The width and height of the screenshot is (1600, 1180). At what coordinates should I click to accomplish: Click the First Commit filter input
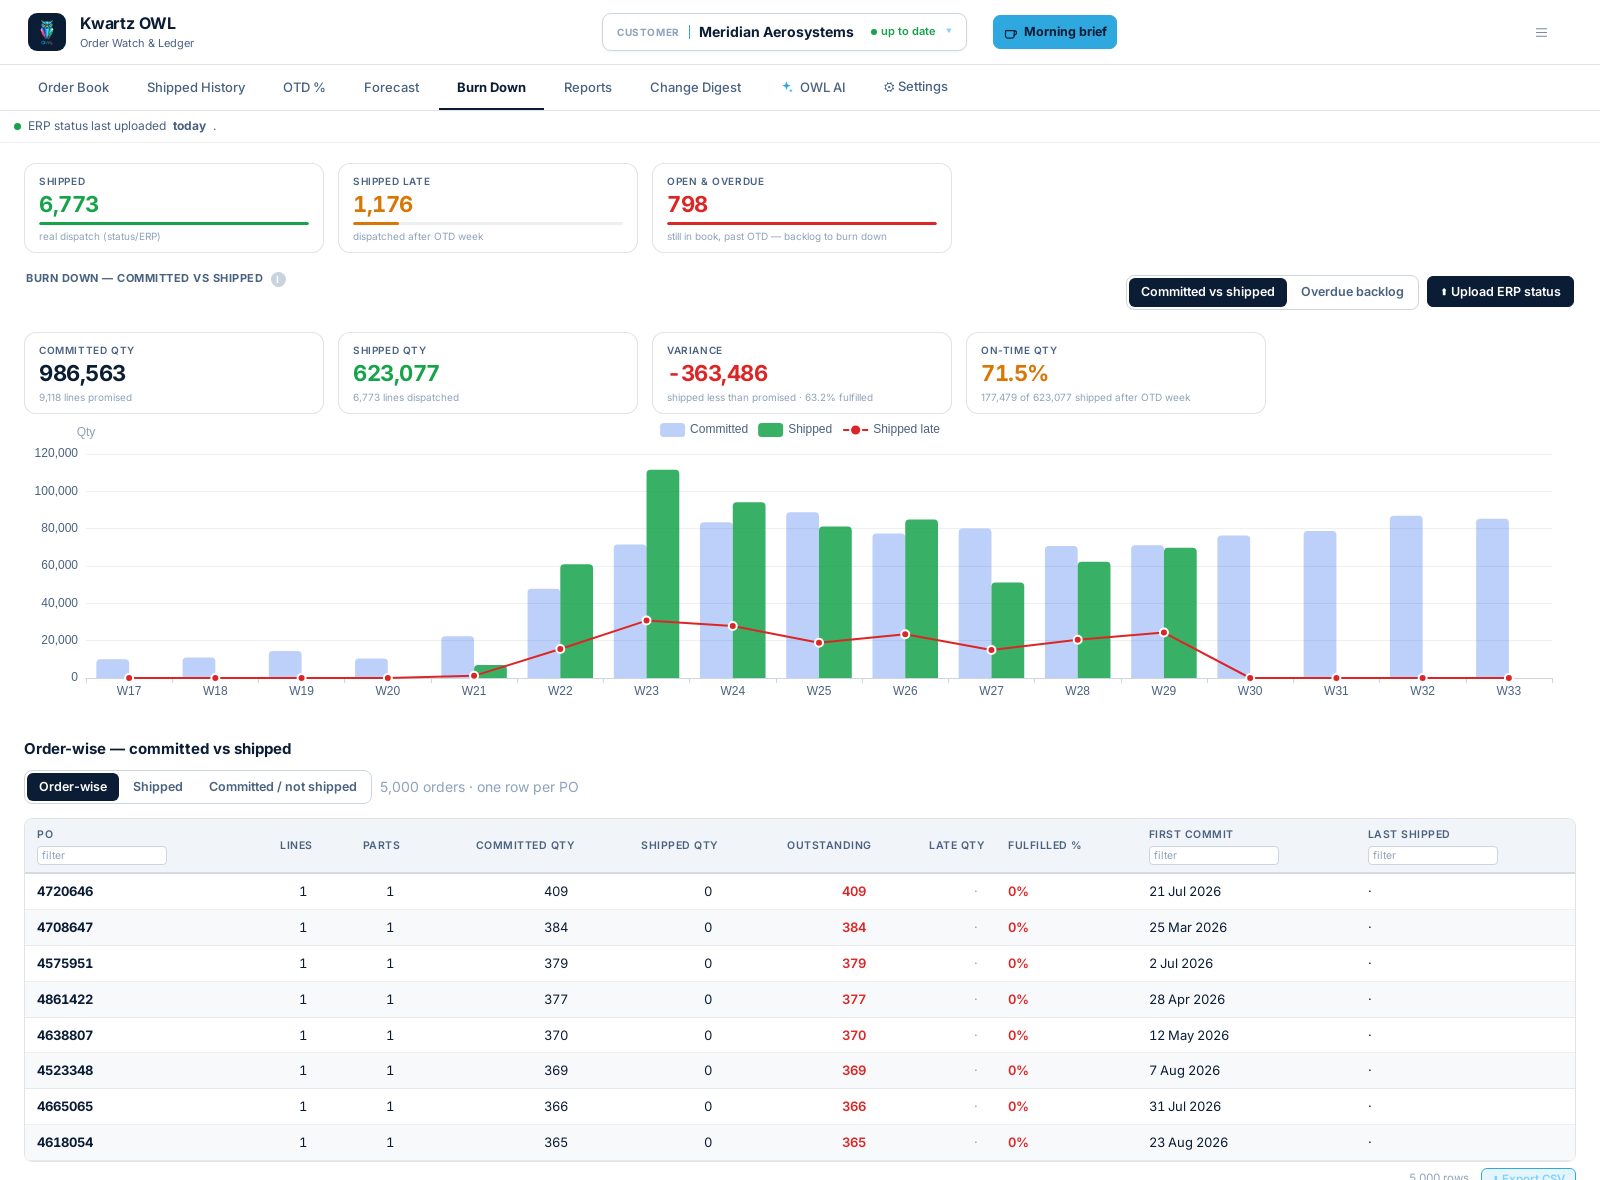point(1214,855)
